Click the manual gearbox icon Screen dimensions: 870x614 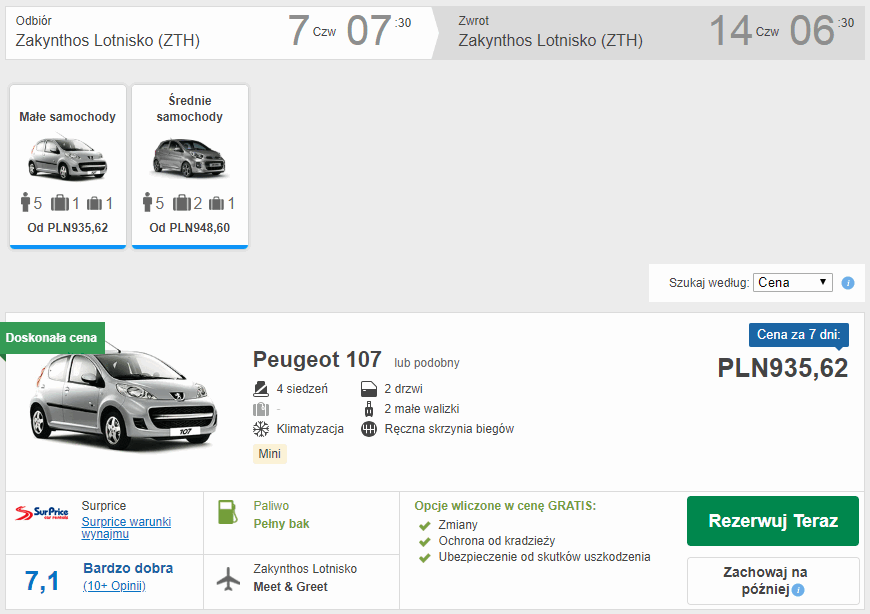(x=368, y=429)
